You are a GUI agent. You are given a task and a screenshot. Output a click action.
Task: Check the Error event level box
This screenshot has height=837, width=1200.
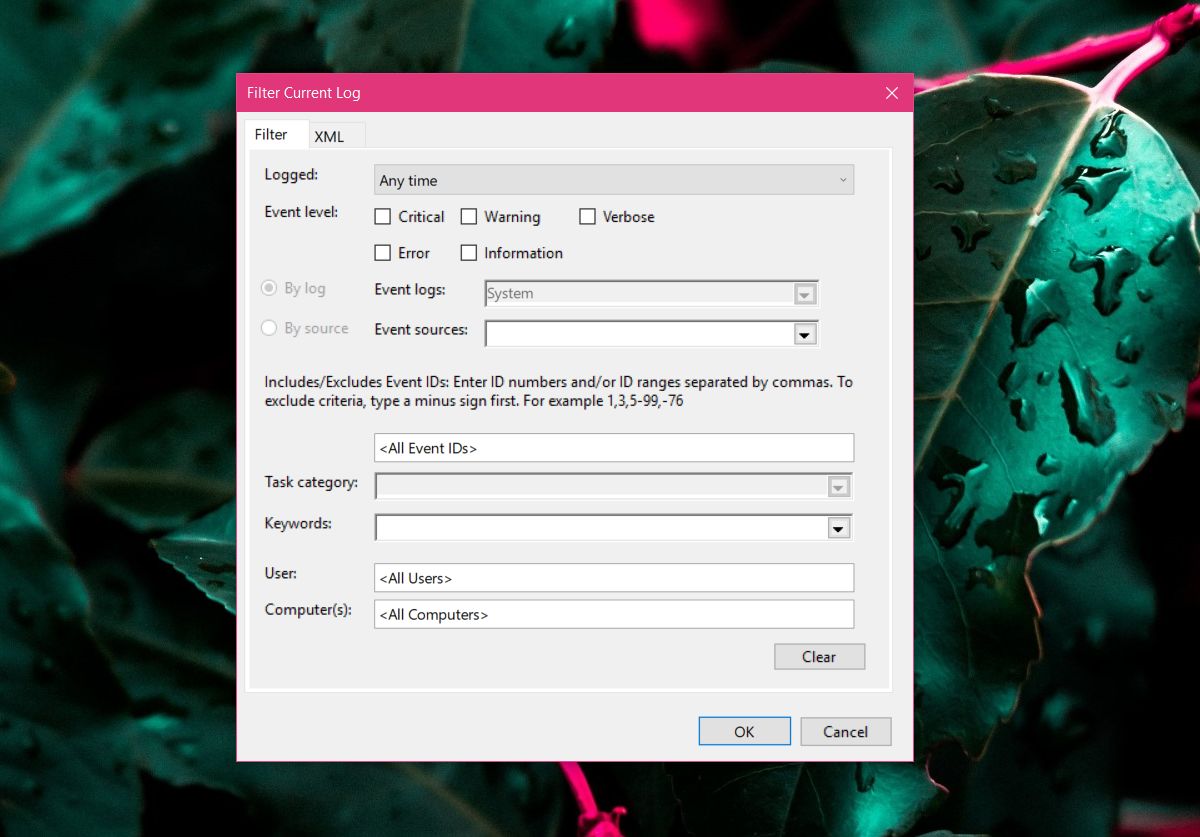coord(382,253)
